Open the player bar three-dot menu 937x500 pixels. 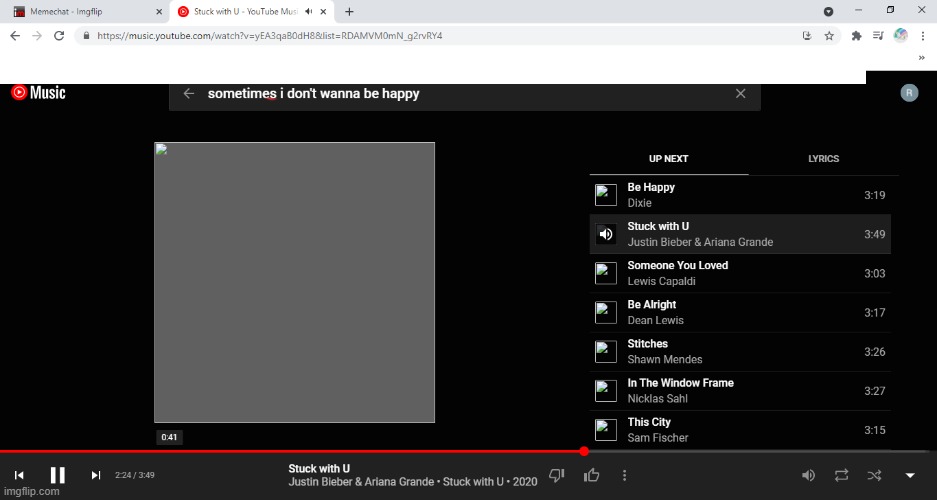pos(624,475)
